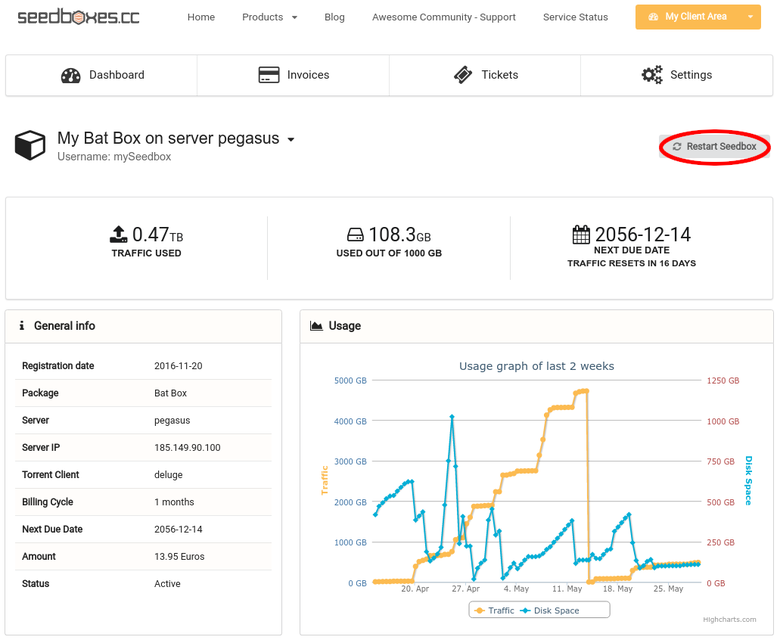Select the Amount value 13.95 Euros
Viewport: 780px width, 640px height.
tap(179, 557)
